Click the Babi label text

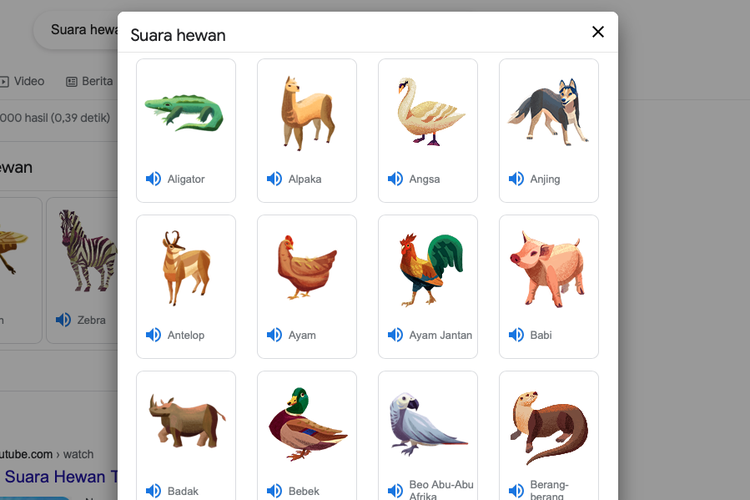click(540, 335)
